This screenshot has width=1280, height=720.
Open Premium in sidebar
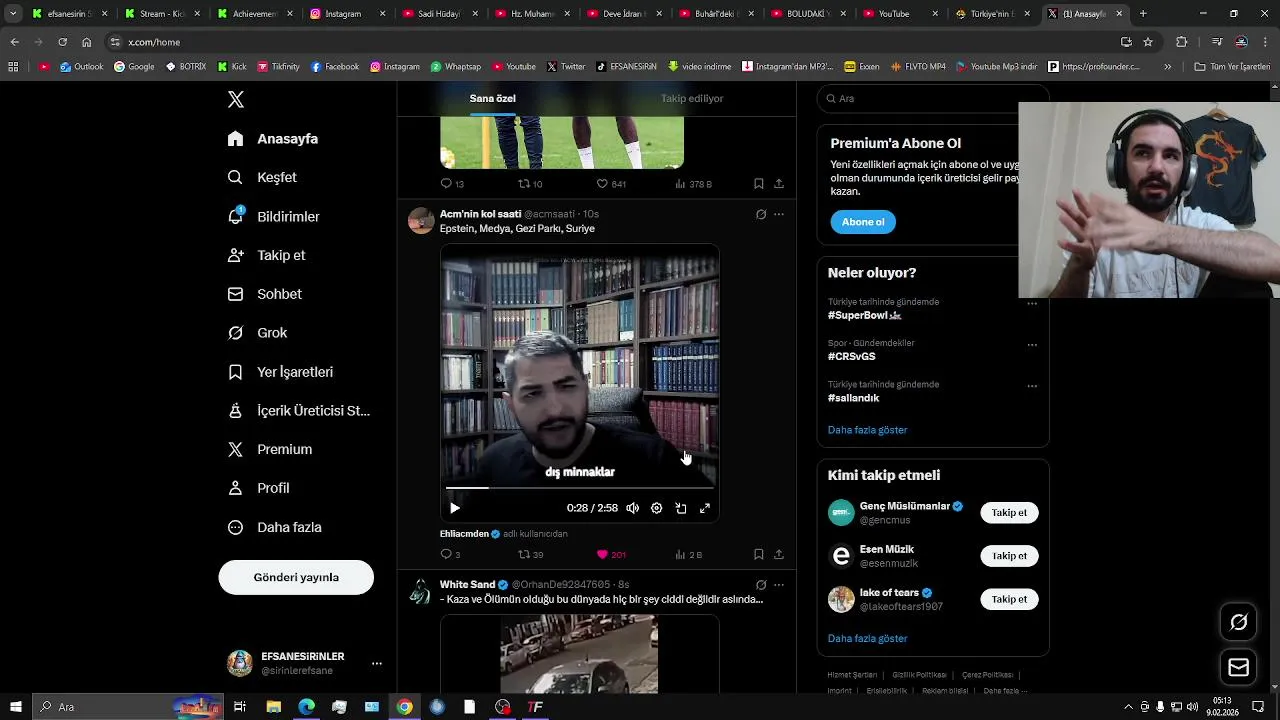tap(270, 449)
